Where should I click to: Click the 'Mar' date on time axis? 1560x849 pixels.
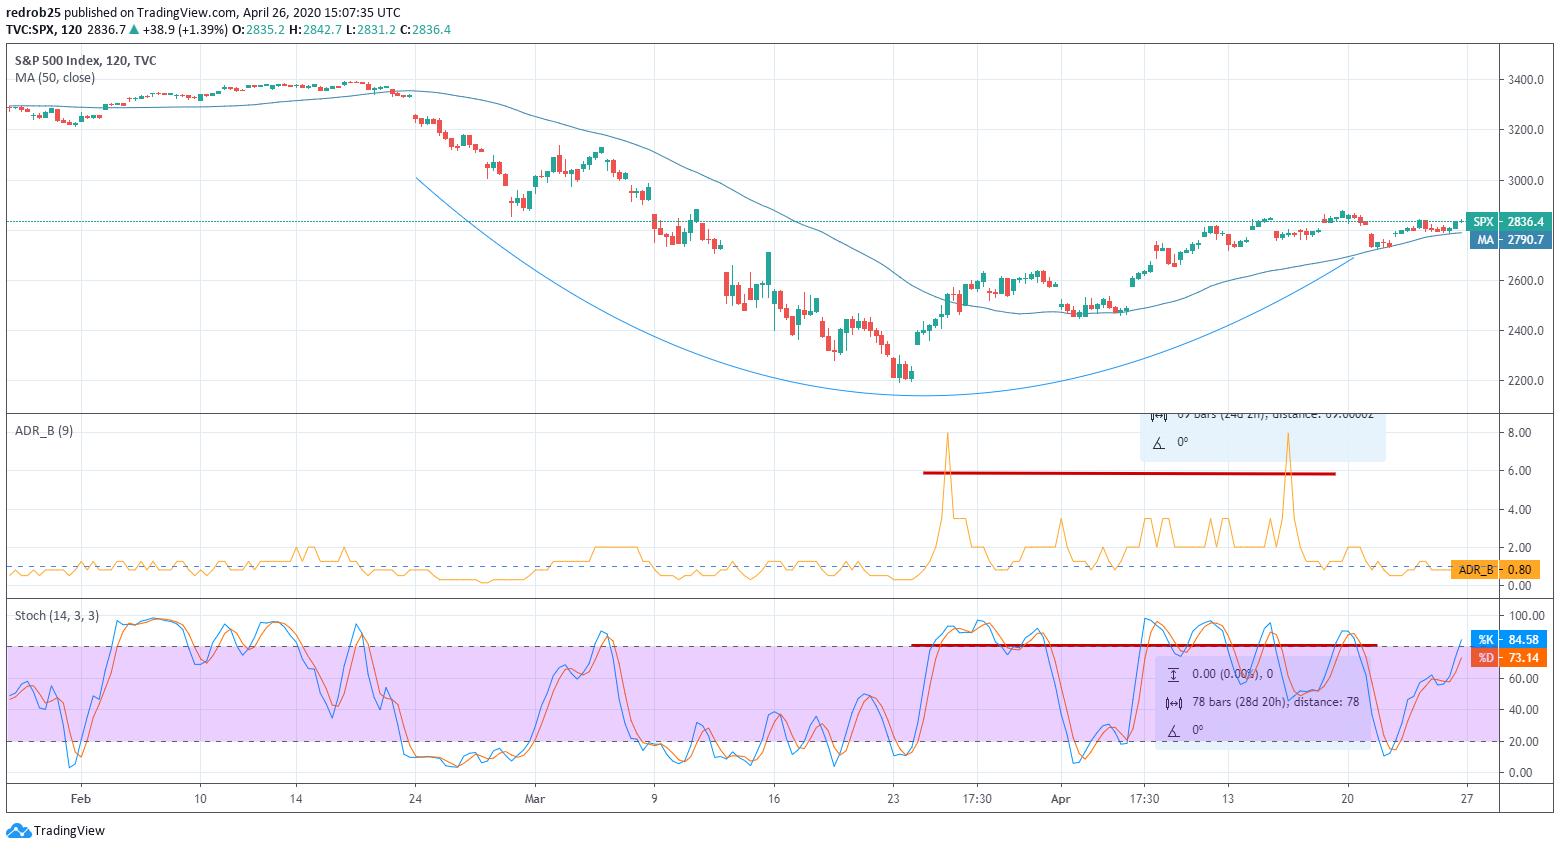535,799
